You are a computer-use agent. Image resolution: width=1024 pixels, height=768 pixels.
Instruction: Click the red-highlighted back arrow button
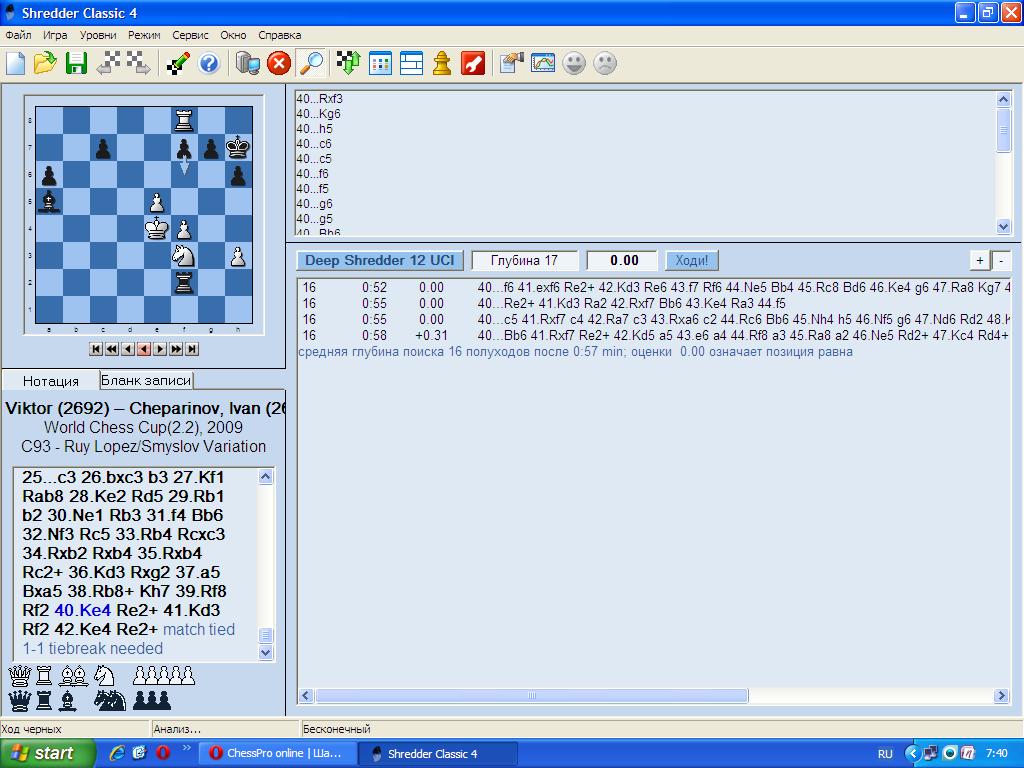tap(144, 349)
